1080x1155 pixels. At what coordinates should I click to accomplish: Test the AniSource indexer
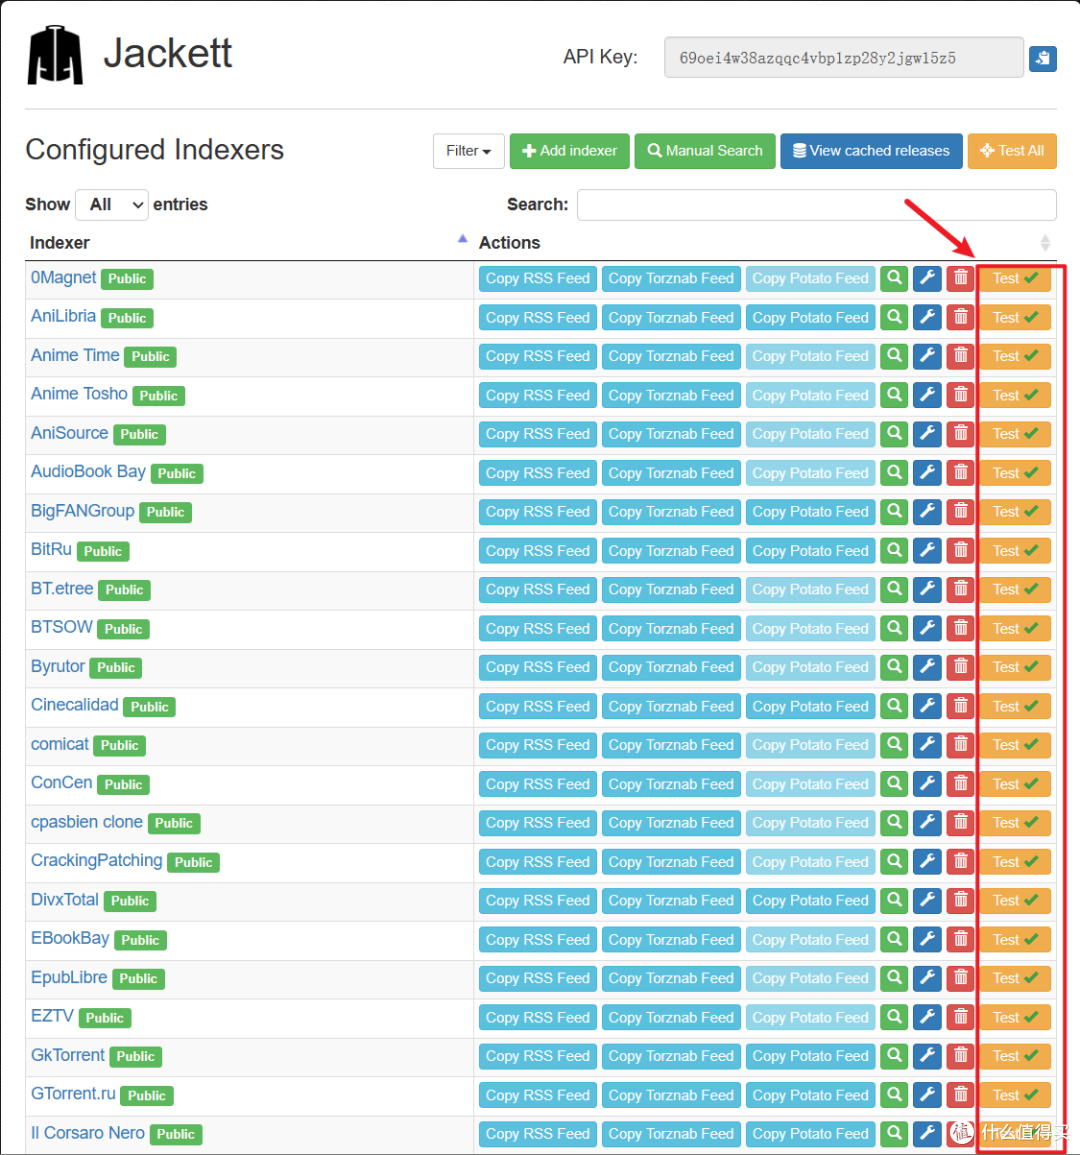pyautogui.click(x=1015, y=434)
